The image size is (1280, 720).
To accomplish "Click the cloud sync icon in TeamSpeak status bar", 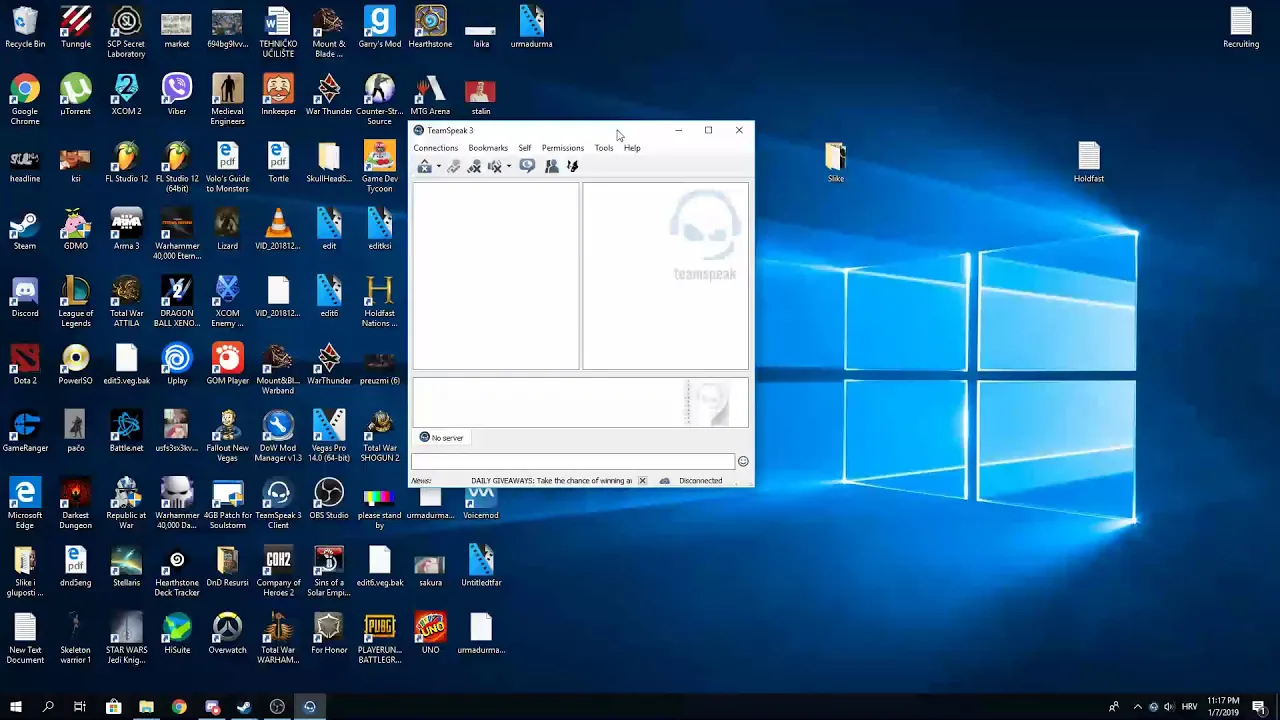I will pos(664,481).
